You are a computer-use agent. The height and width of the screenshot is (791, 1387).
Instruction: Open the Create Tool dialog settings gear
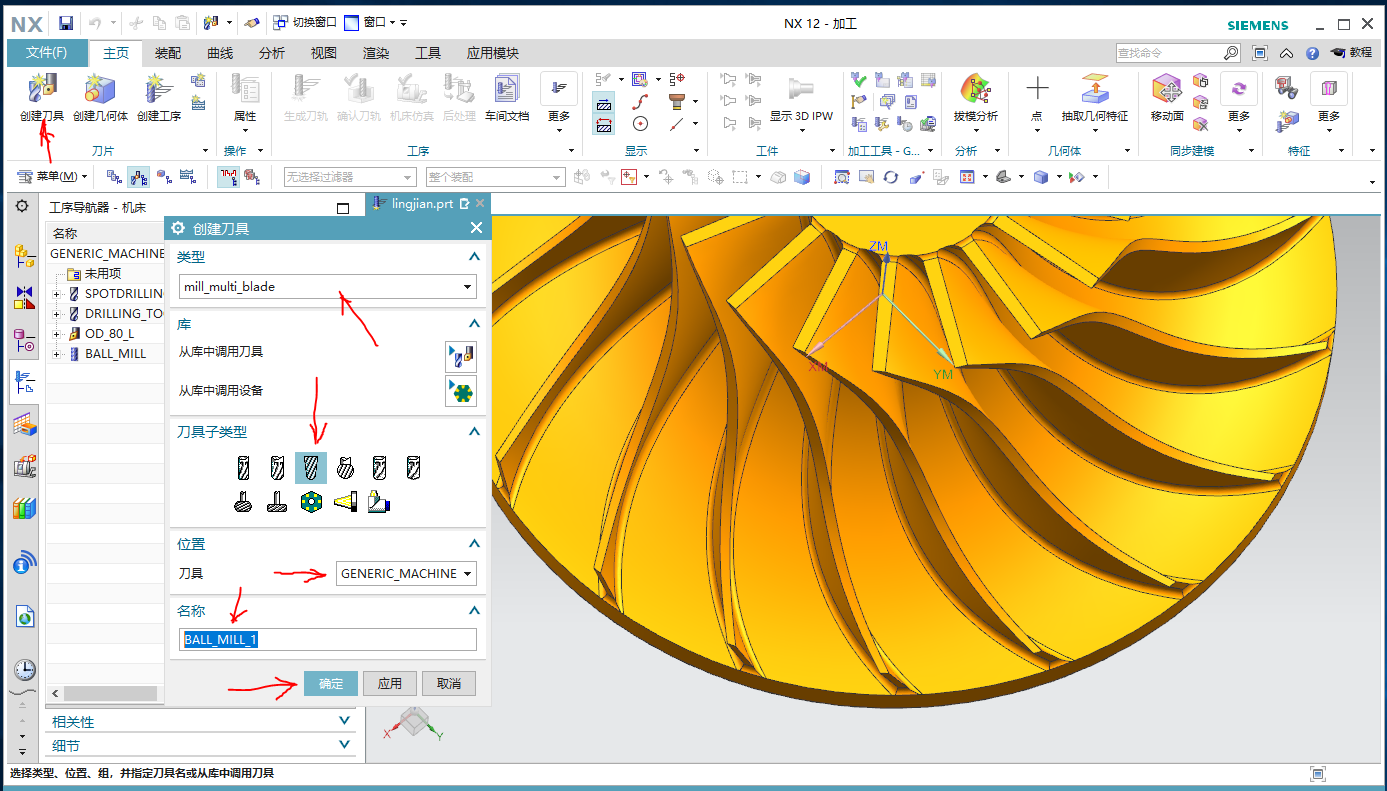click(179, 228)
